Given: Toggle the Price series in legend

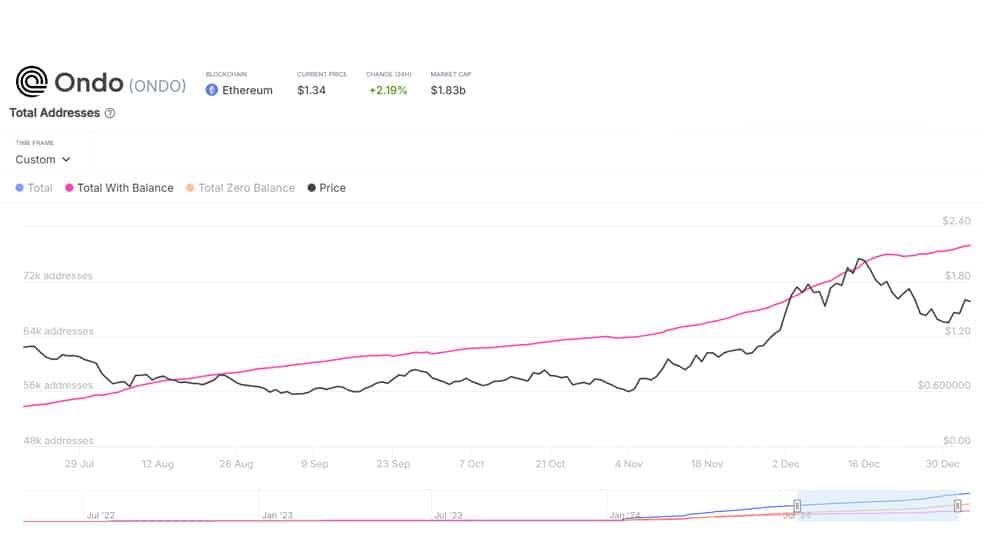Looking at the screenshot, I should (x=326, y=188).
